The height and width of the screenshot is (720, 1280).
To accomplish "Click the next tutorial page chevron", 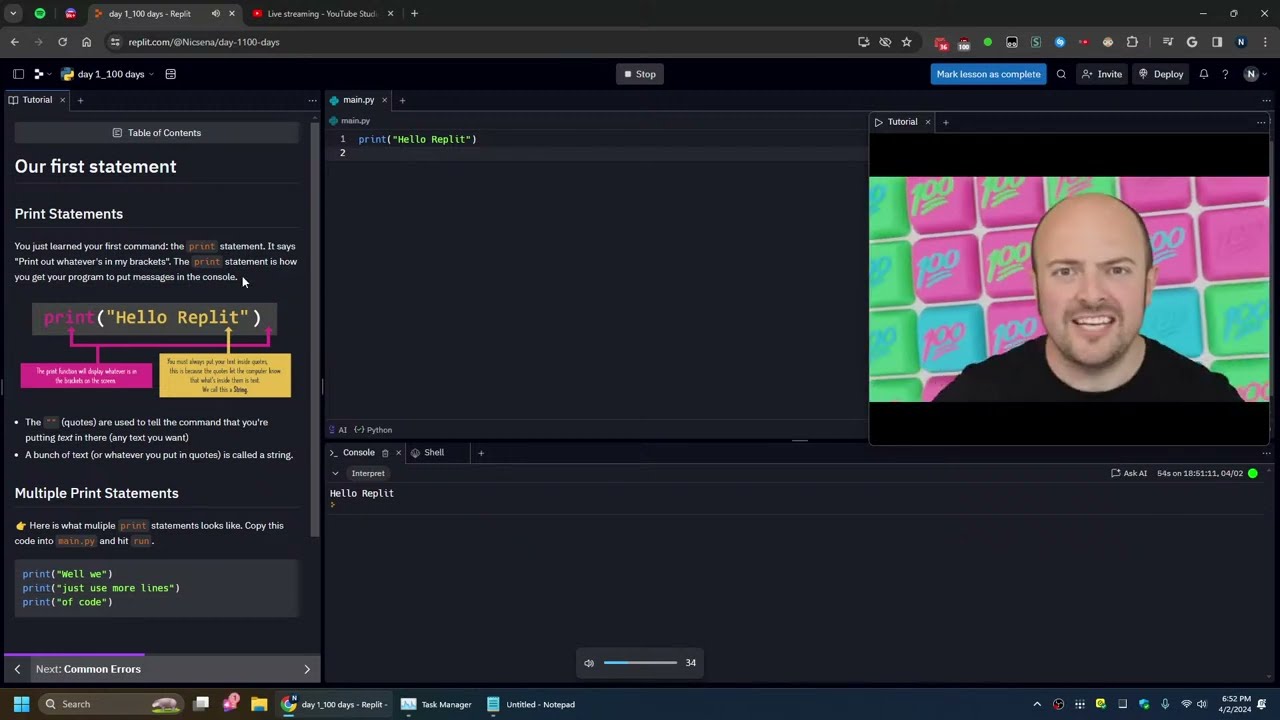I will 307,669.
